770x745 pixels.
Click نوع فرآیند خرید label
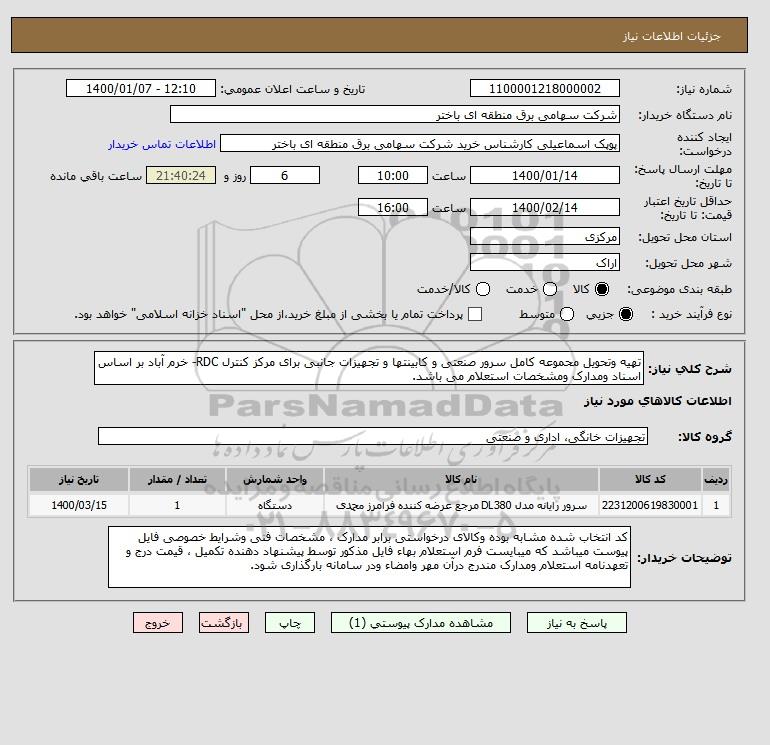[691, 314]
